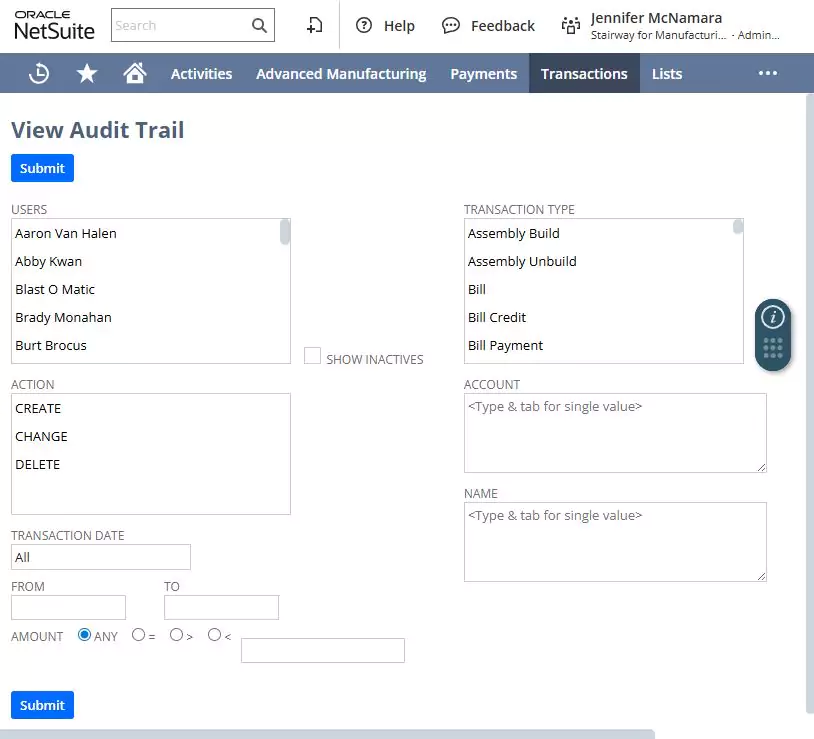Toggle the Show Inactives checkbox

[x=312, y=356]
